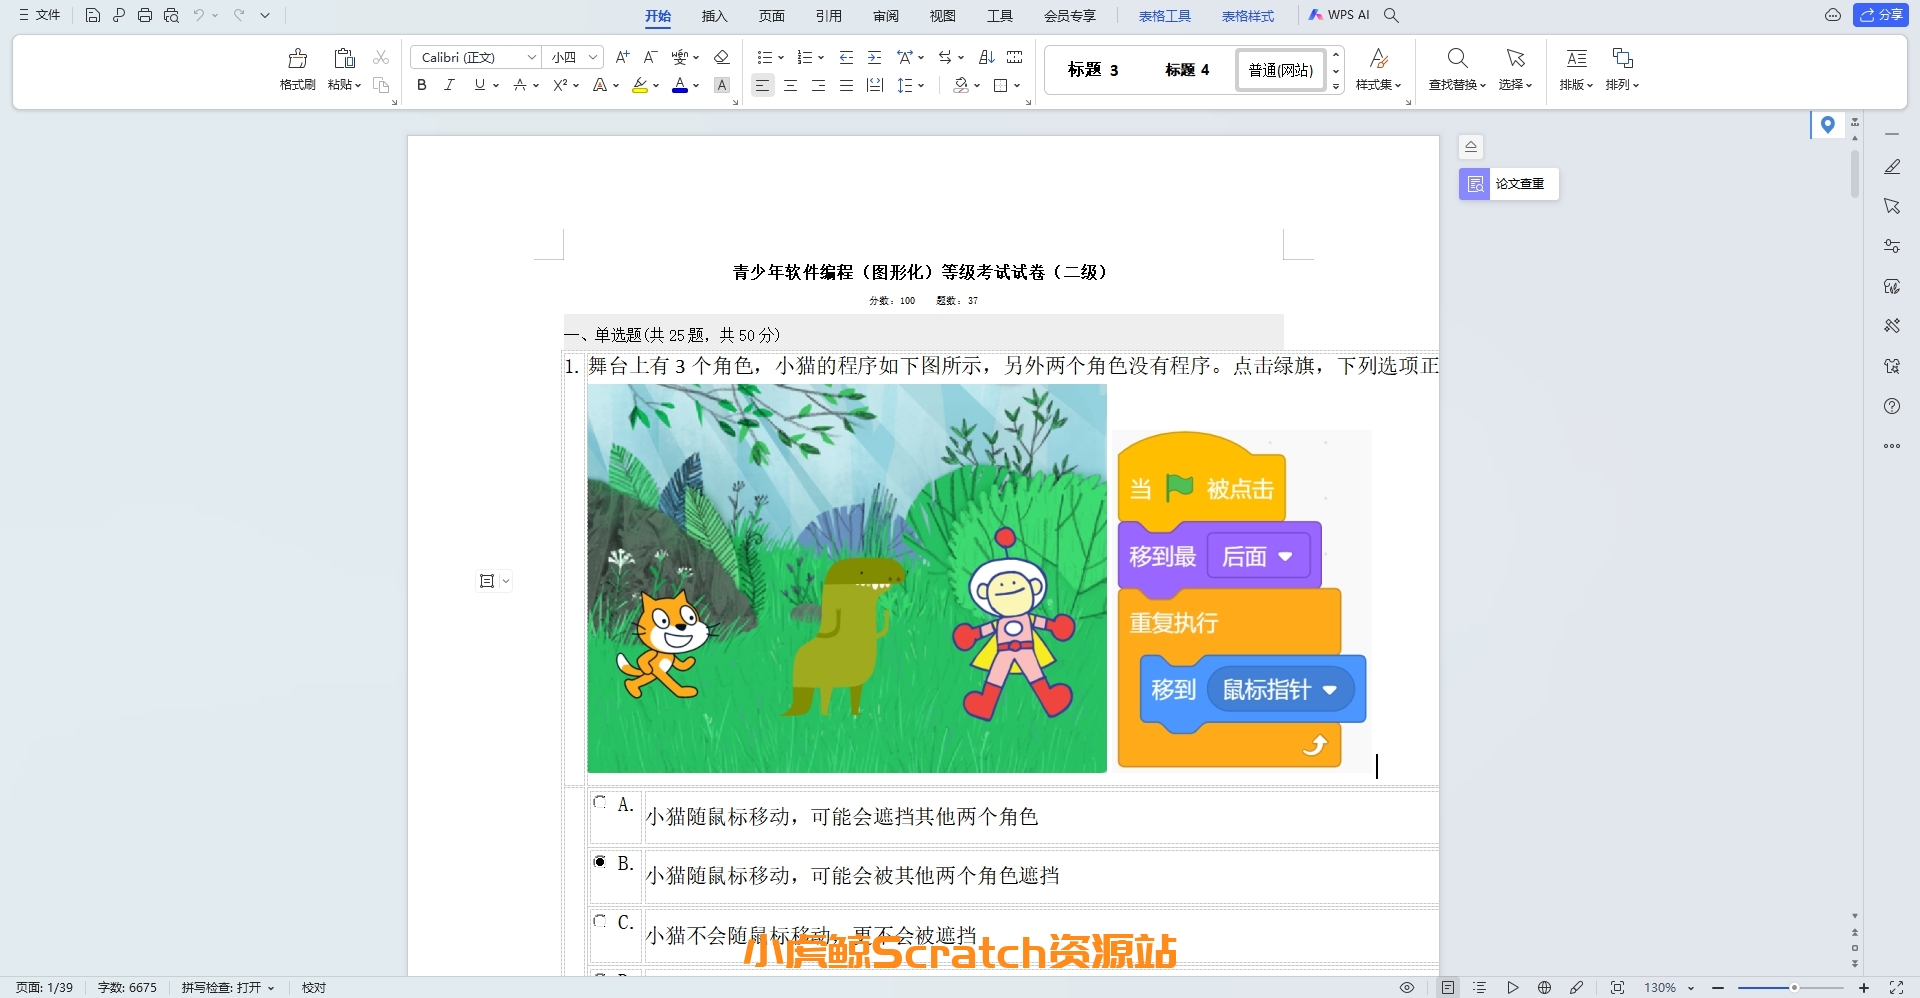Open the 引用 (References) tab
Viewport: 1920px width, 998px height.
pyautogui.click(x=828, y=16)
